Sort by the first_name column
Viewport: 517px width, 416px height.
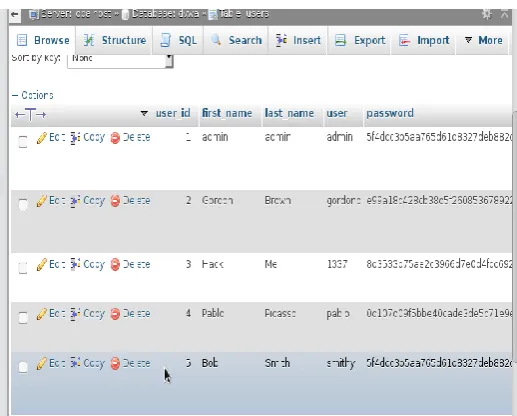point(227,113)
